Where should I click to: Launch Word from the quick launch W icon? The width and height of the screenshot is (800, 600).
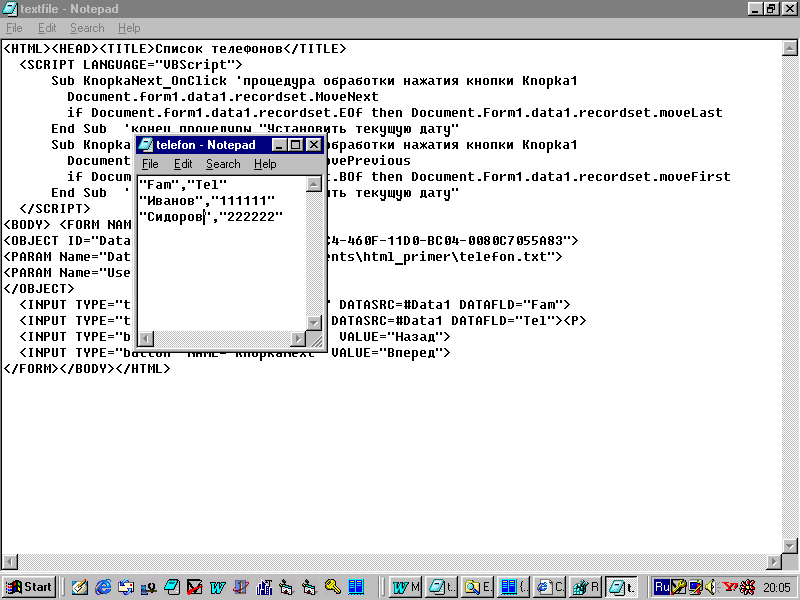pos(217,587)
